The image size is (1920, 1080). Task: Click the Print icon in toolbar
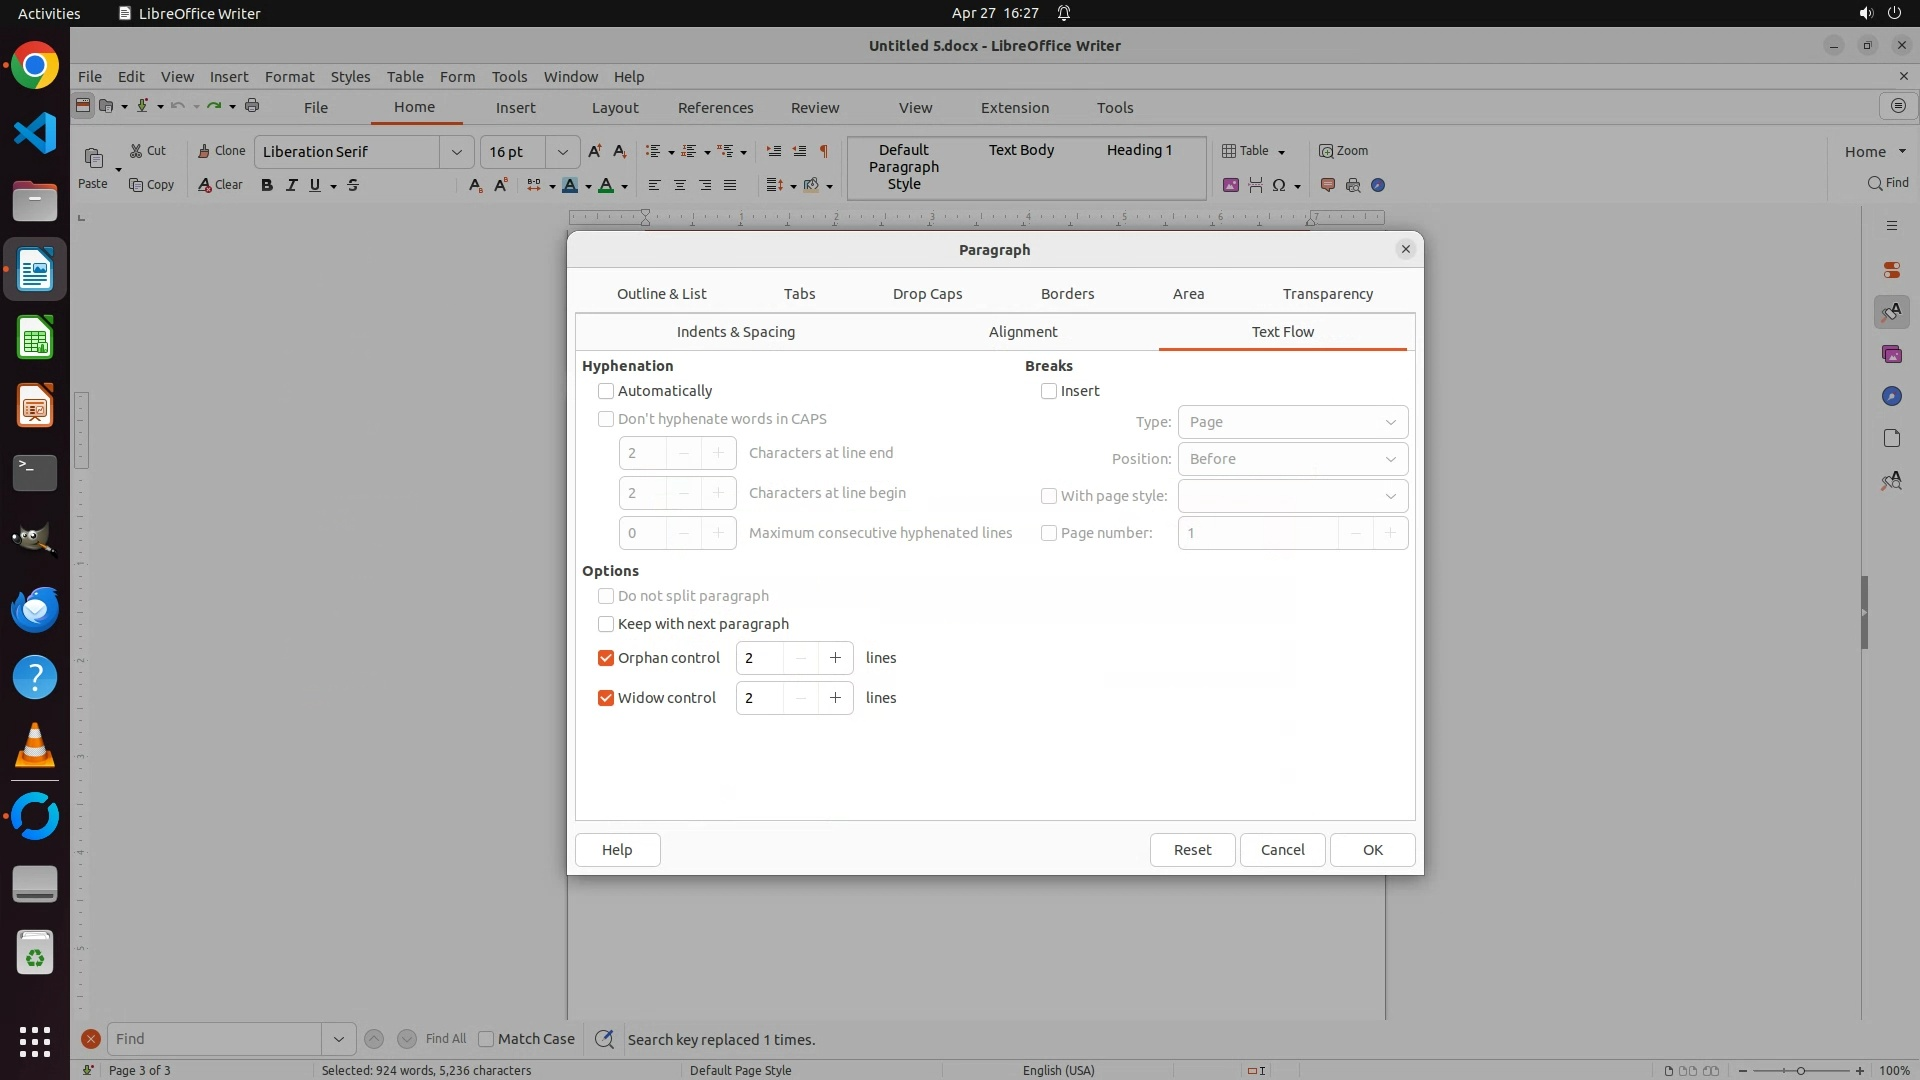[252, 106]
